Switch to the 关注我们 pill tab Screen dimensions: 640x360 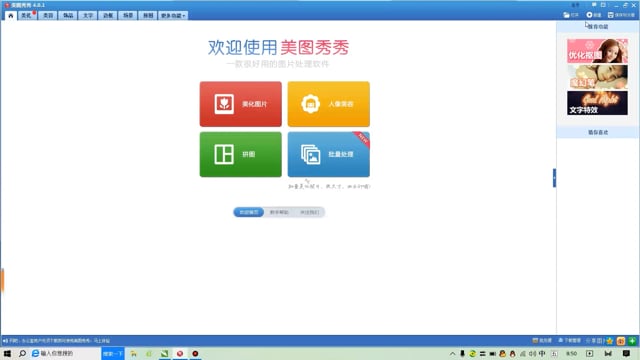point(309,212)
